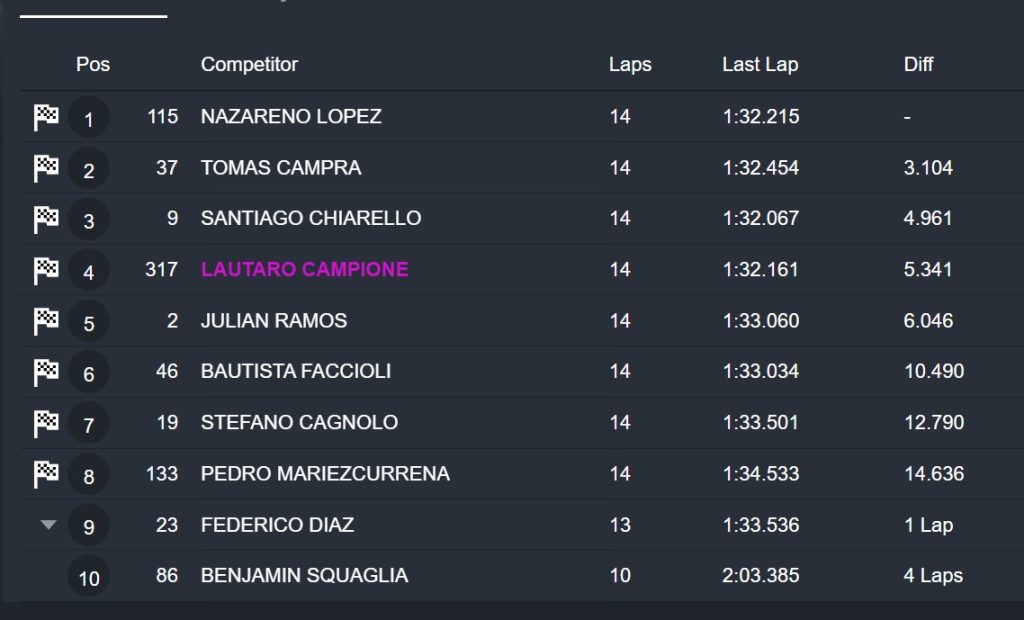The height and width of the screenshot is (620, 1024).
Task: Open highlighted competitor Lautaro Campione
Action: pyautogui.click(x=304, y=269)
